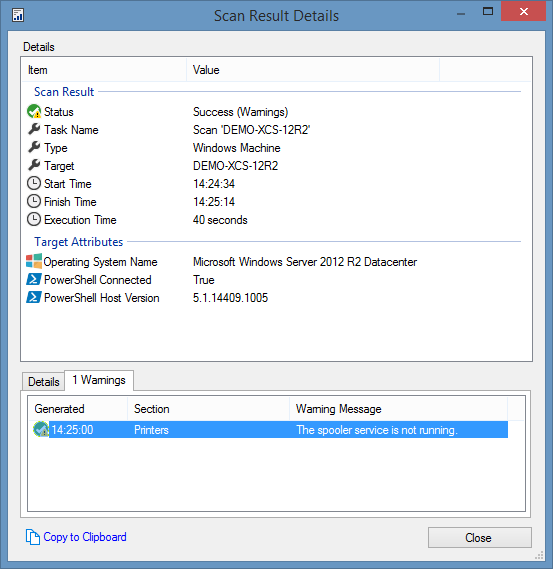Click the clock icon next to Execution Time
The height and width of the screenshot is (569, 553).
point(34,219)
